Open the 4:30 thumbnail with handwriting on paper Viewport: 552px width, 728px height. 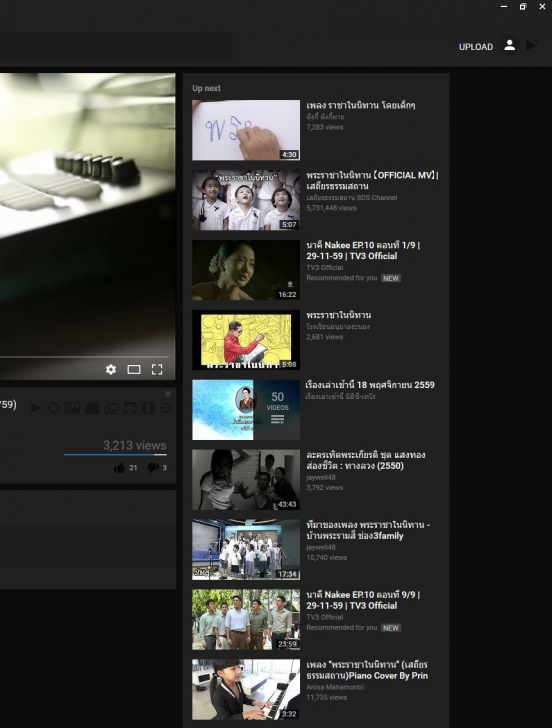(246, 130)
